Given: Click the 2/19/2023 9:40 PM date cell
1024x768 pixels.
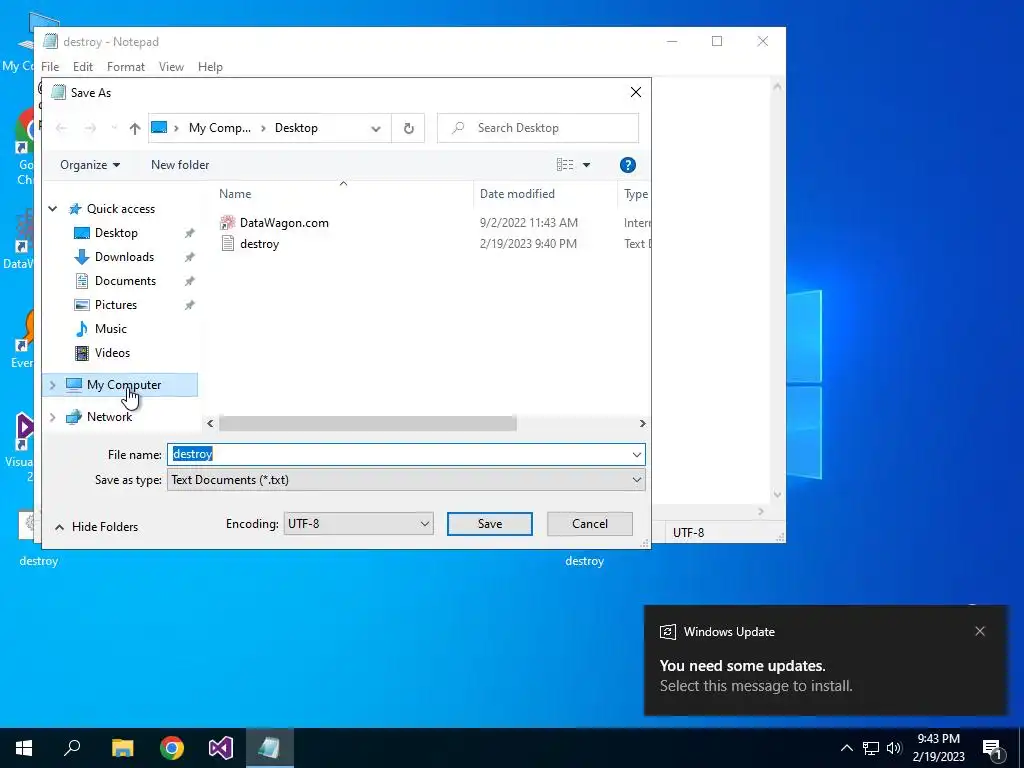Looking at the screenshot, I should [528, 244].
